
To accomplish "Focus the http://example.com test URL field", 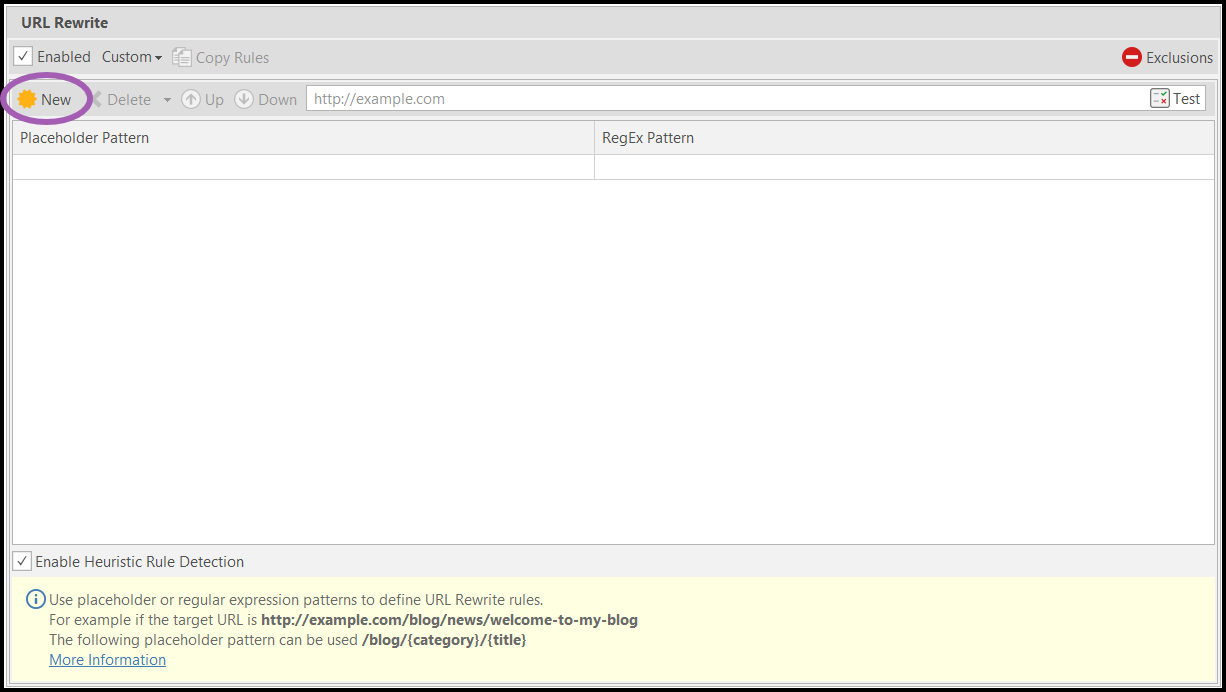I will 720,98.
